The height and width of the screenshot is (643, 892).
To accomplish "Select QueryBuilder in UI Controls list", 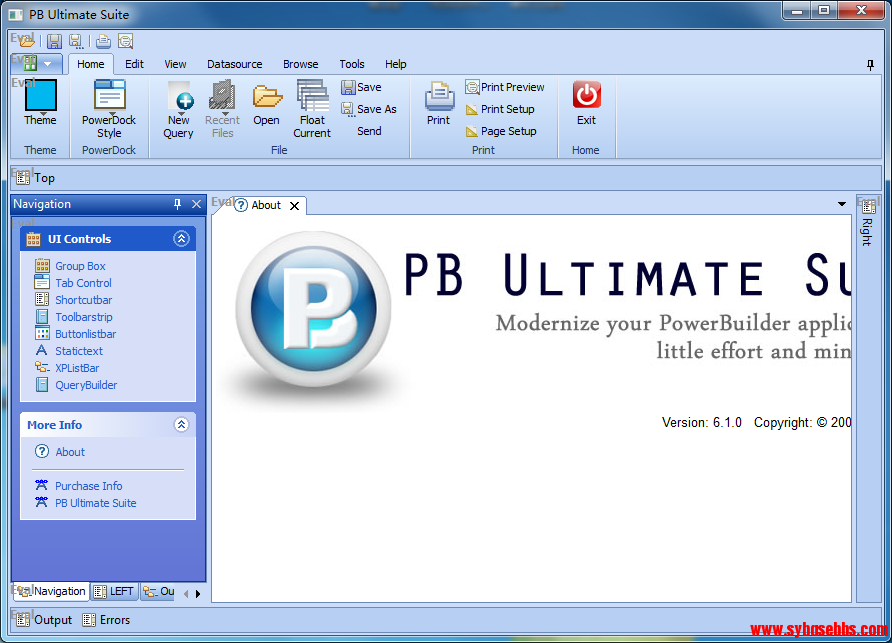I will pyautogui.click(x=86, y=385).
